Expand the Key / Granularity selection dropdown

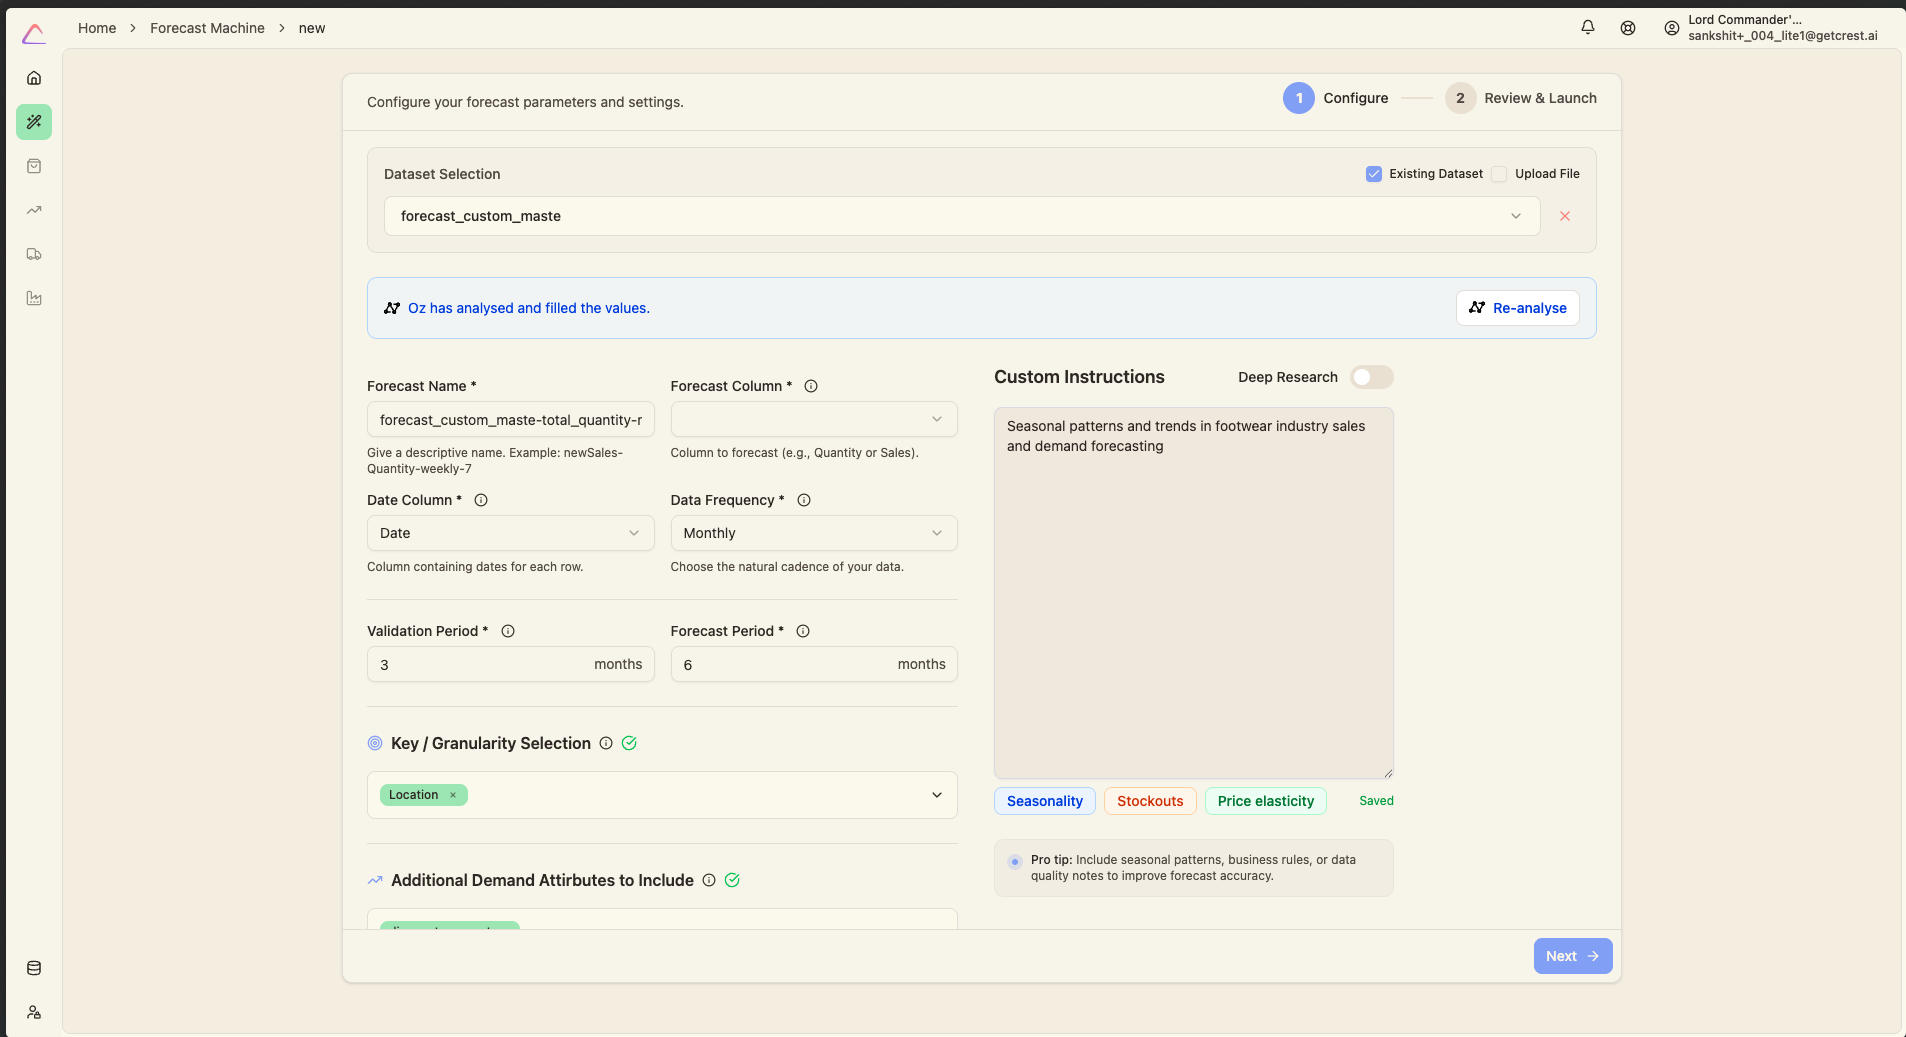(937, 795)
